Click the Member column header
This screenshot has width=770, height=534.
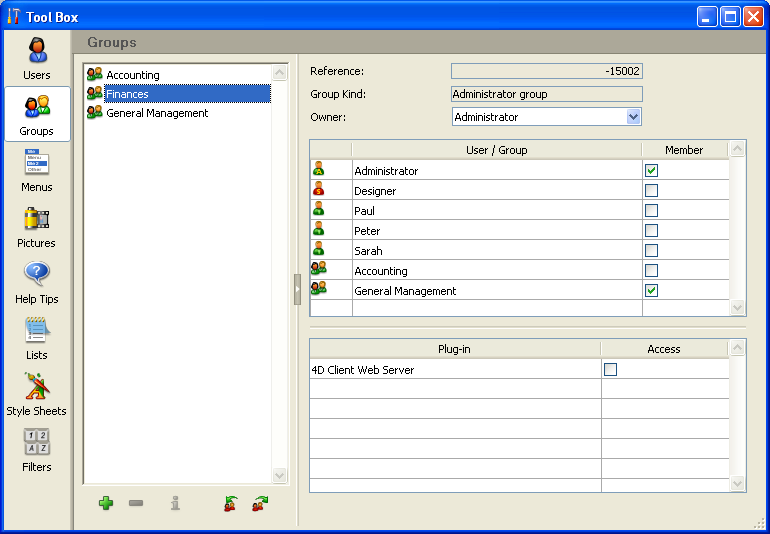(684, 150)
